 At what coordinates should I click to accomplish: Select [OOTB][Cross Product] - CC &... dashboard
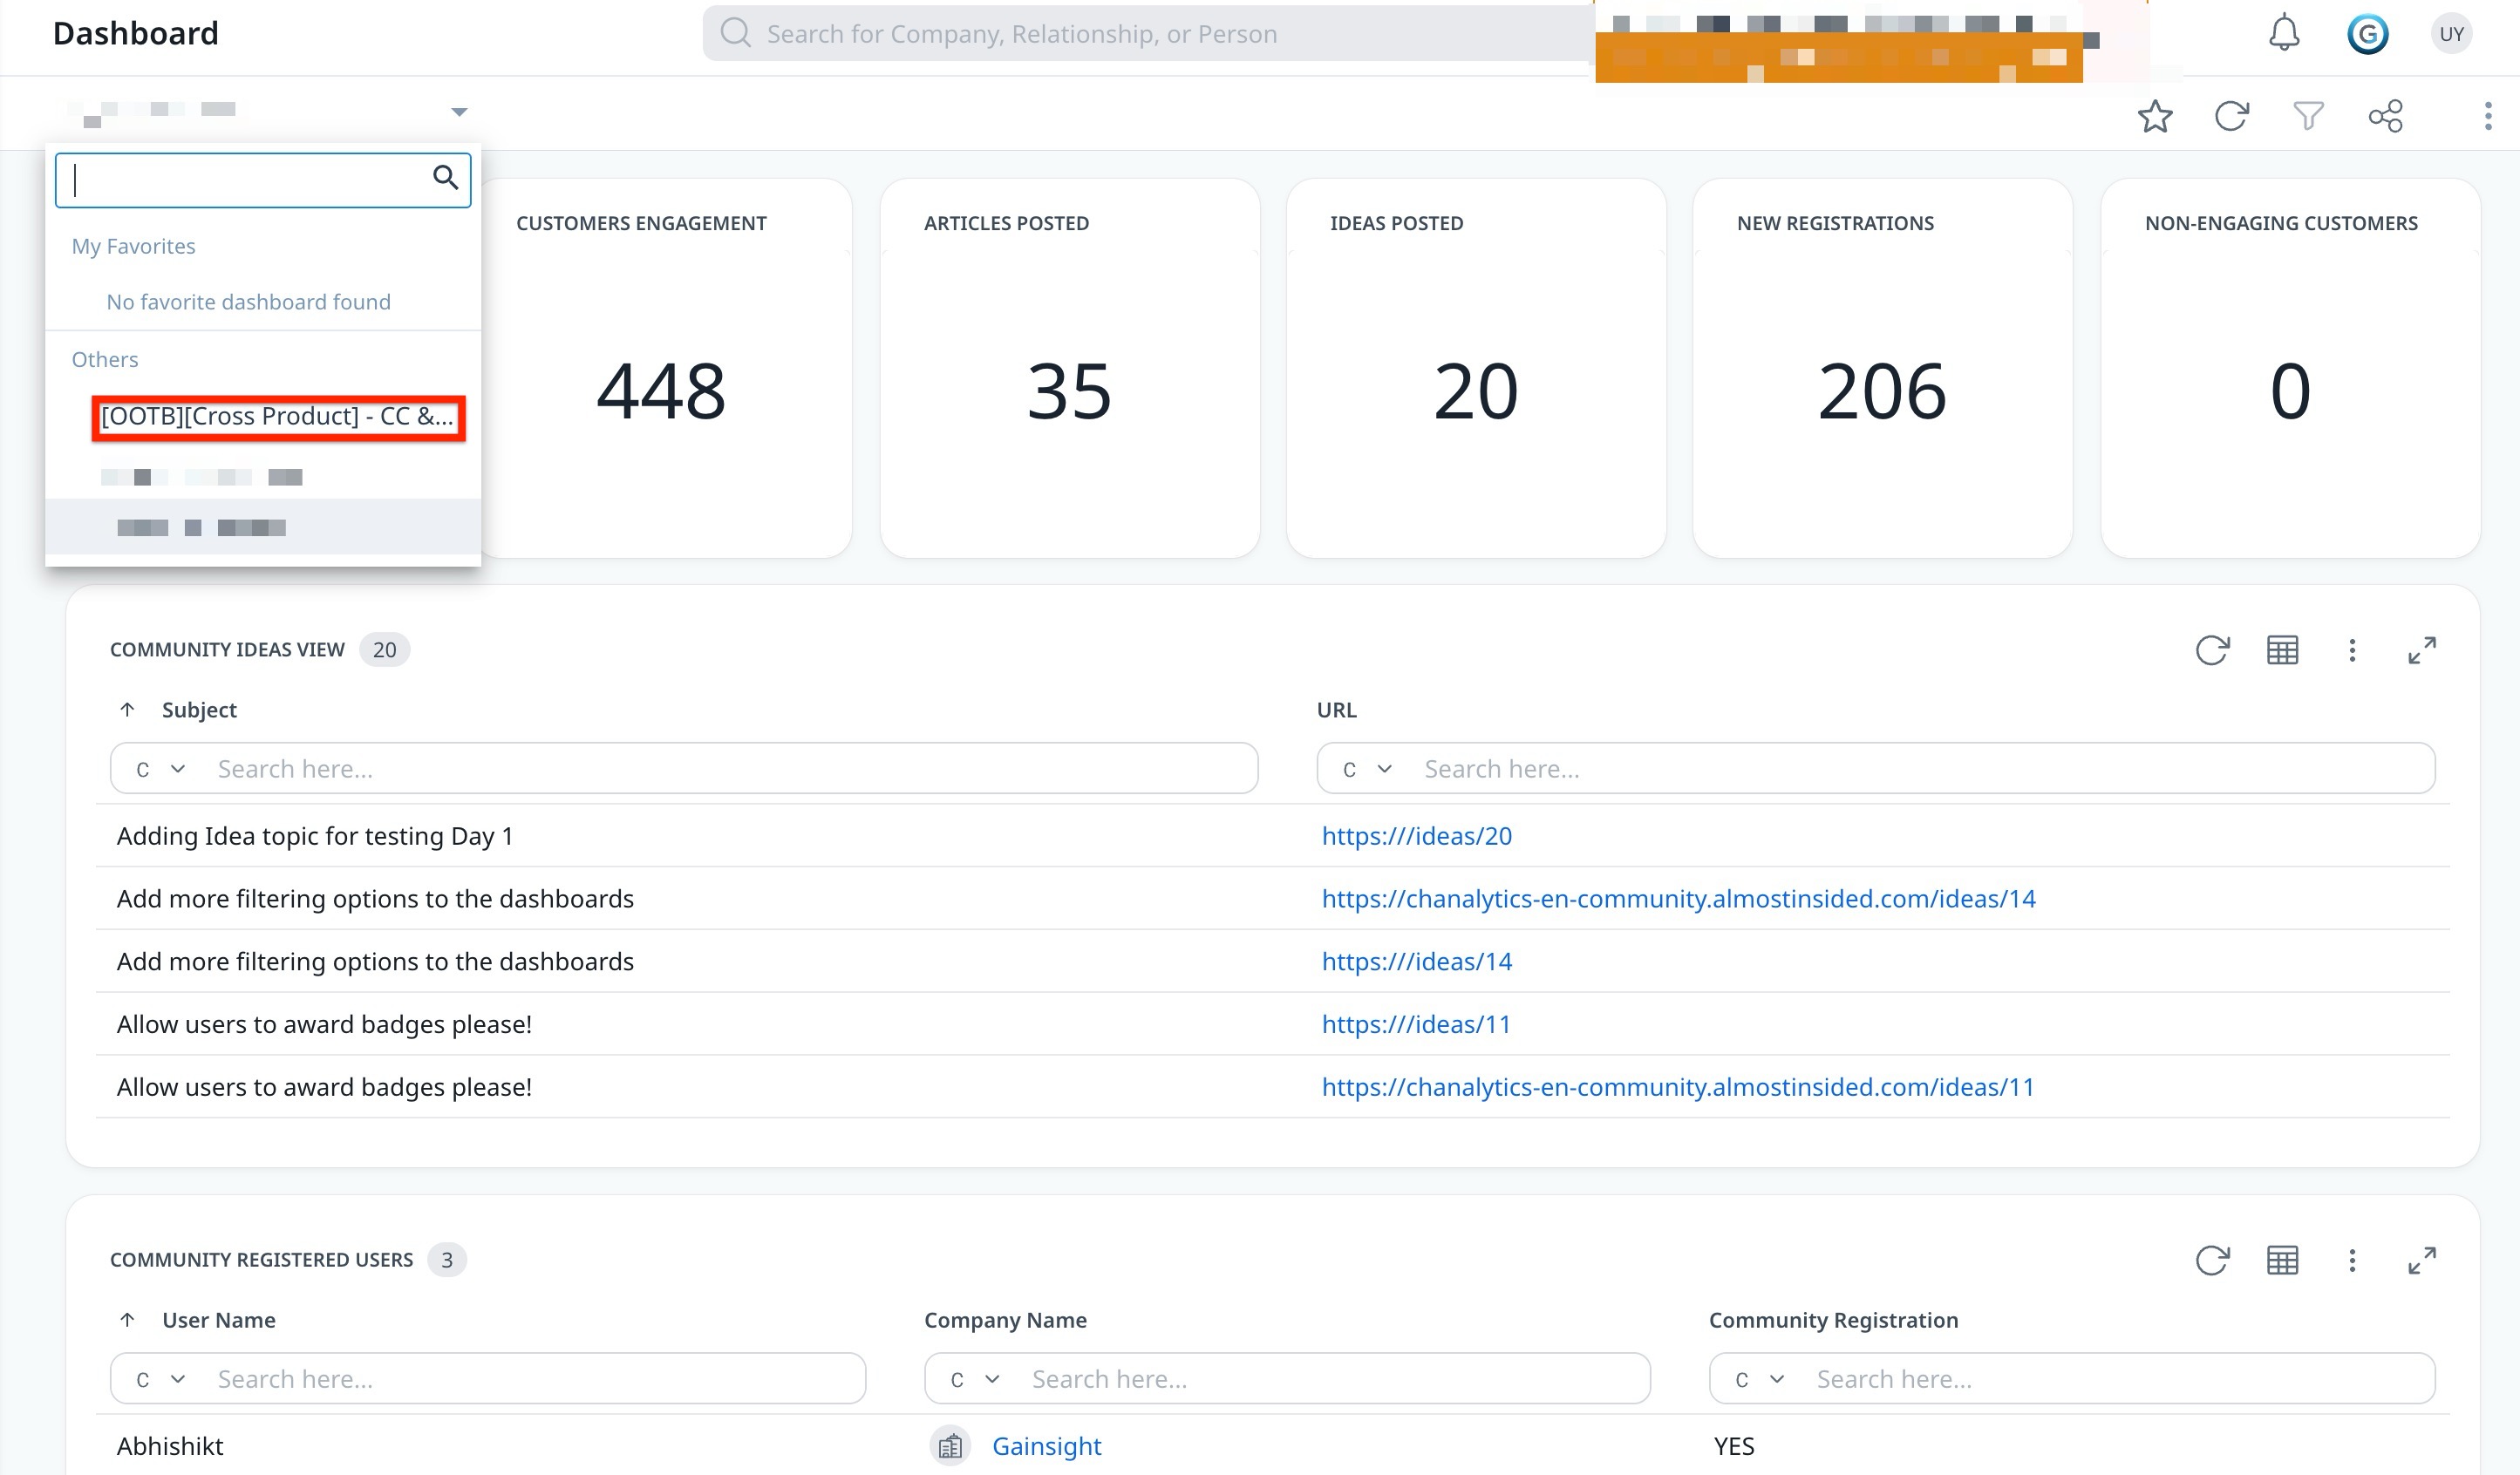point(274,416)
